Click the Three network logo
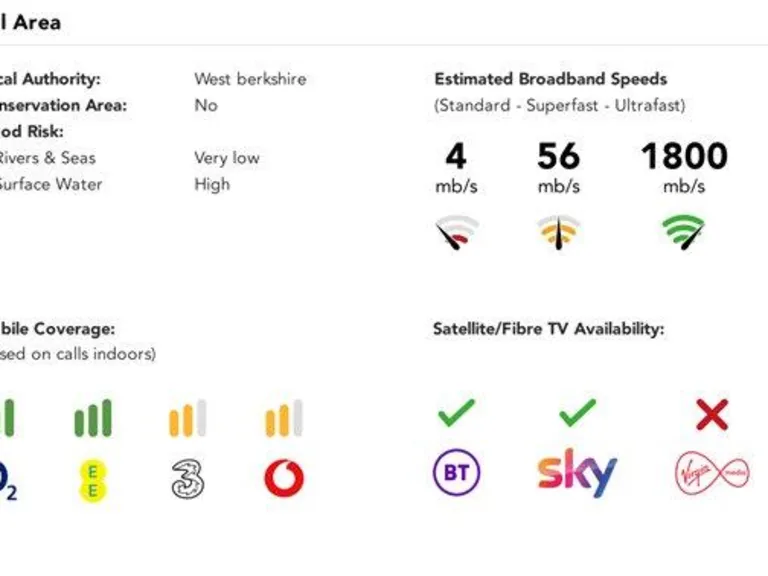Screen dimensions: 768x576 188,479
